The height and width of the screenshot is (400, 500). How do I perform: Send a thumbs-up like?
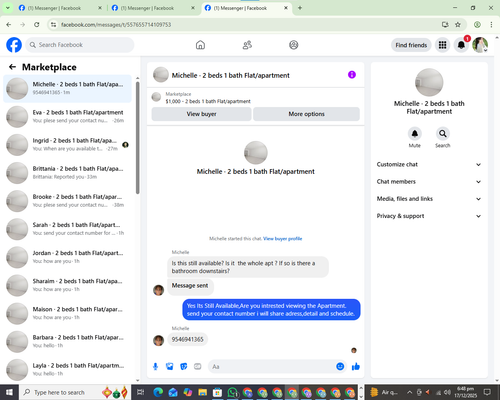356,367
